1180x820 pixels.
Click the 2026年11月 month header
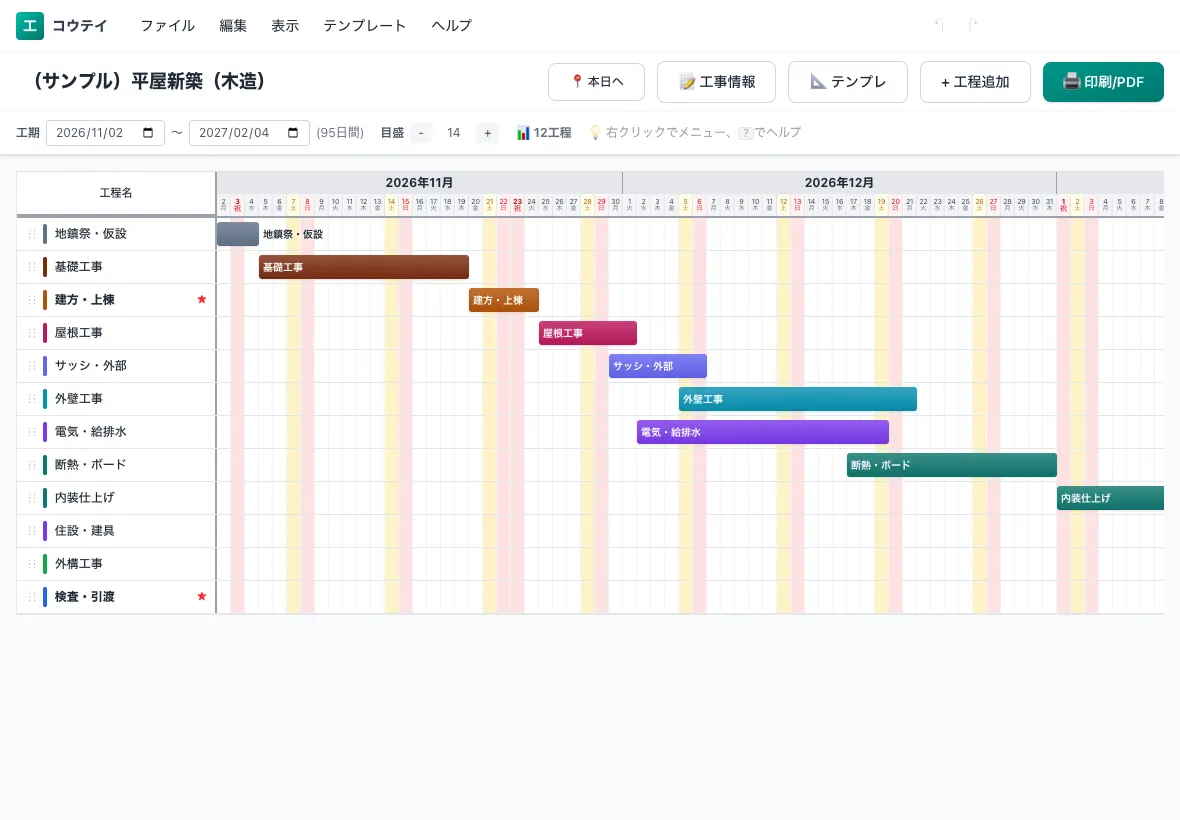419,183
